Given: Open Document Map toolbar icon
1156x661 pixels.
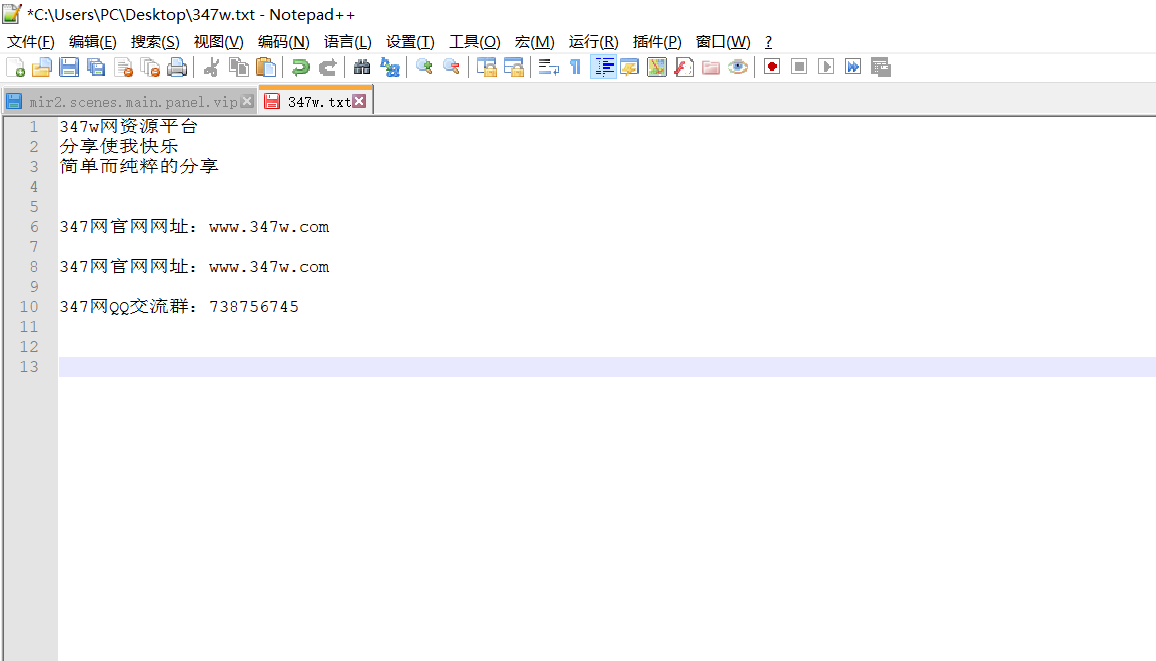Looking at the screenshot, I should pos(657,67).
